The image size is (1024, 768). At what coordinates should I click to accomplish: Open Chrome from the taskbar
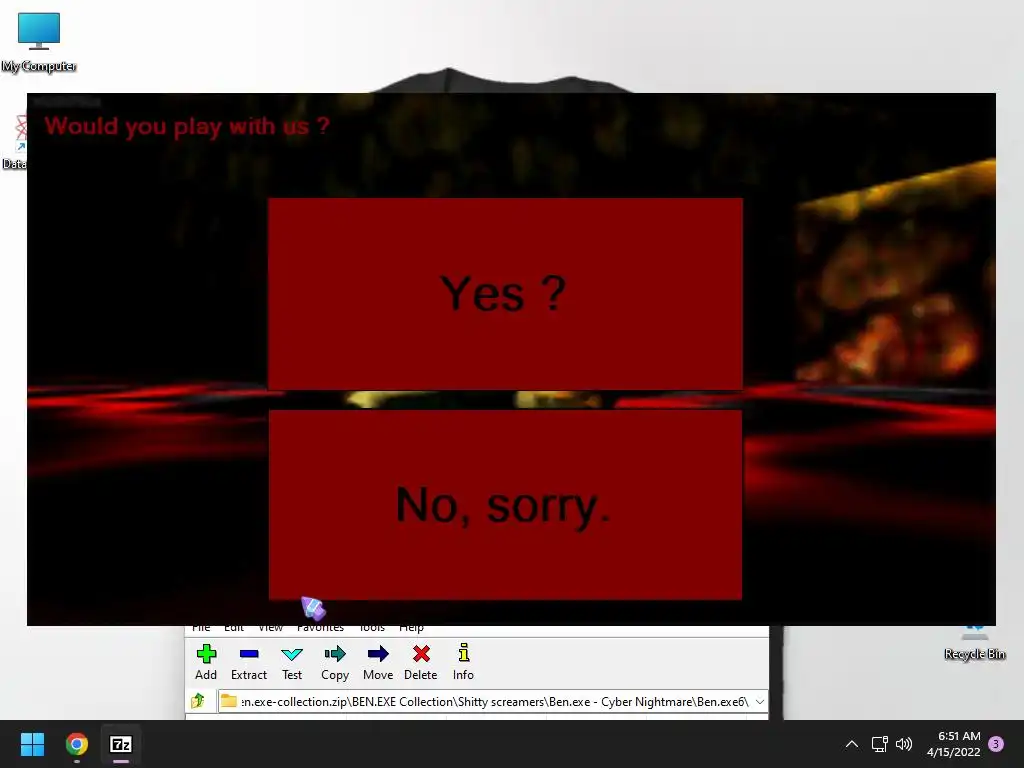click(76, 744)
